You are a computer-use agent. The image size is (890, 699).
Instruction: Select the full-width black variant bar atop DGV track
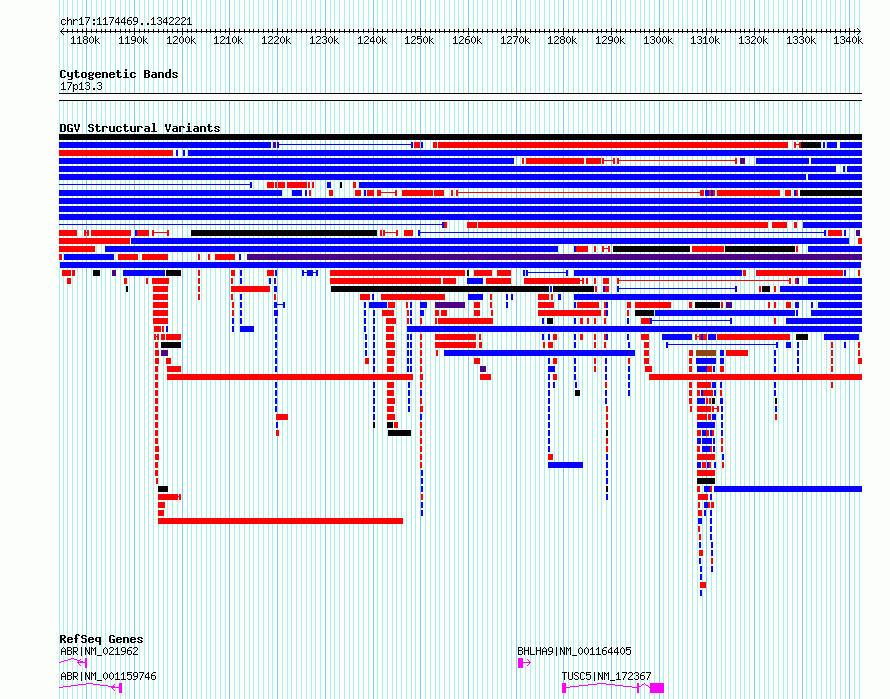click(460, 137)
